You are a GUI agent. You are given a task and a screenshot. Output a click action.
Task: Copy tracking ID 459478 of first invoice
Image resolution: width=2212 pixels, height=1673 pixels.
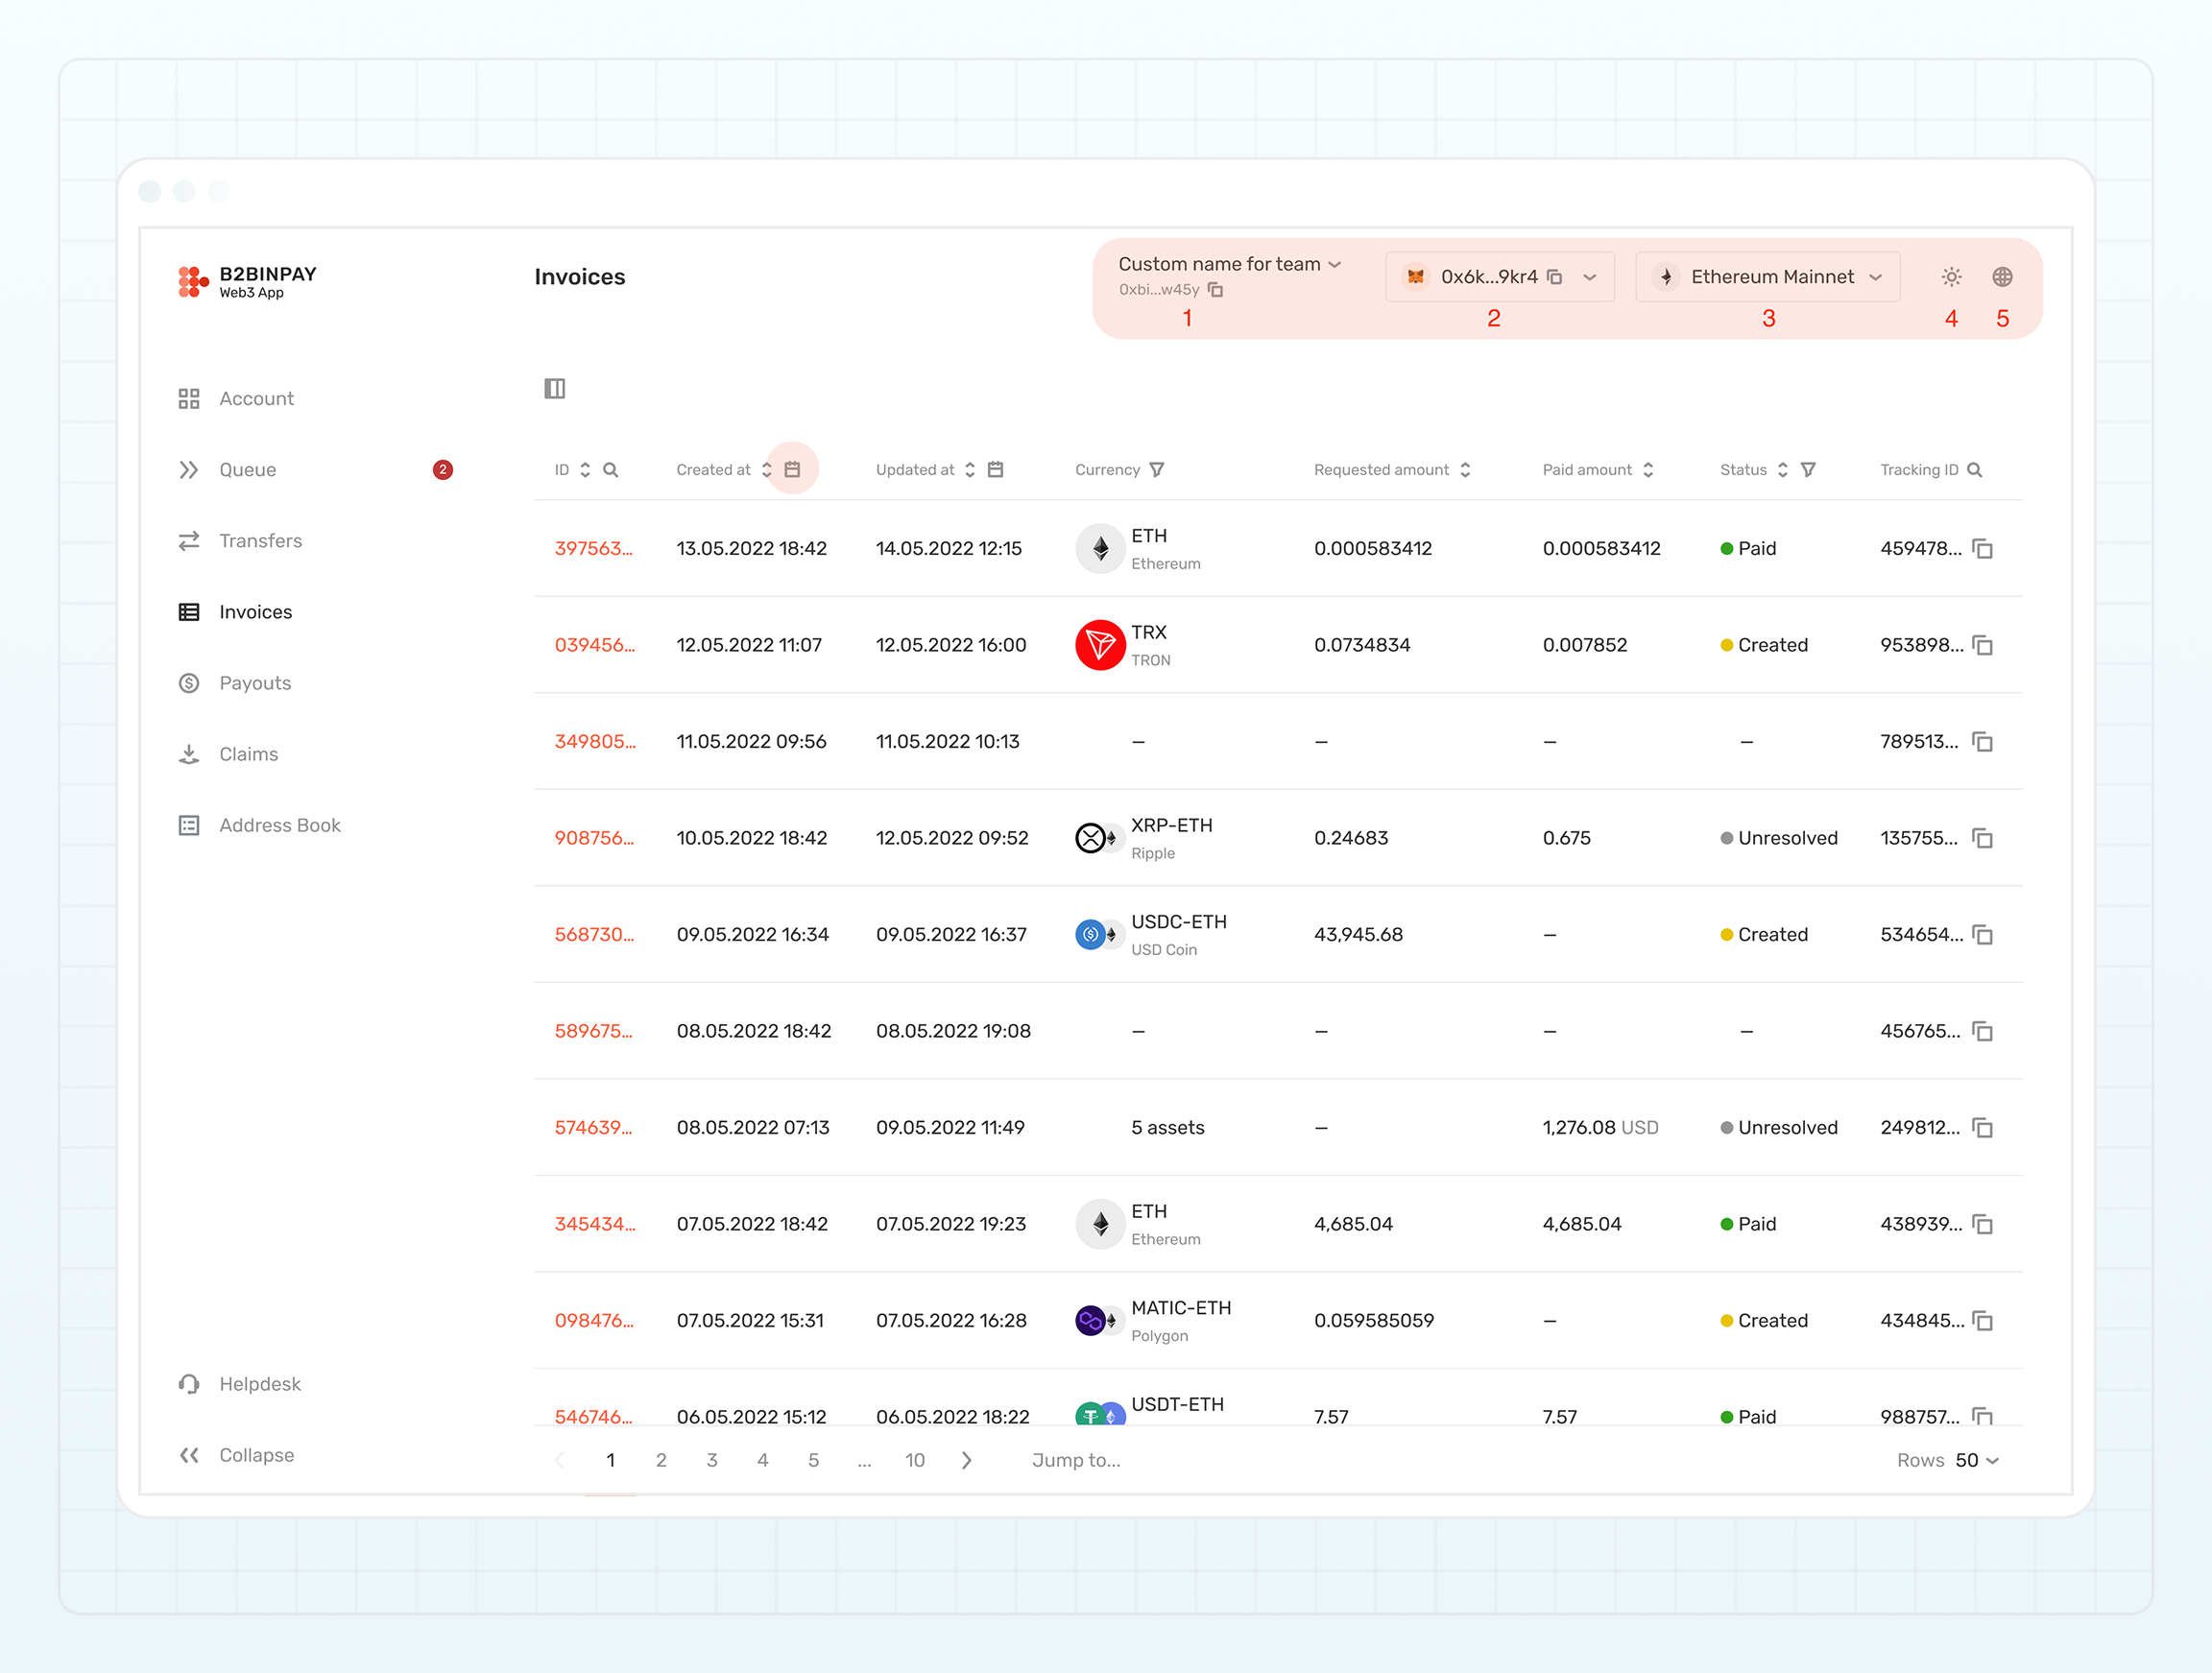pos(1982,549)
